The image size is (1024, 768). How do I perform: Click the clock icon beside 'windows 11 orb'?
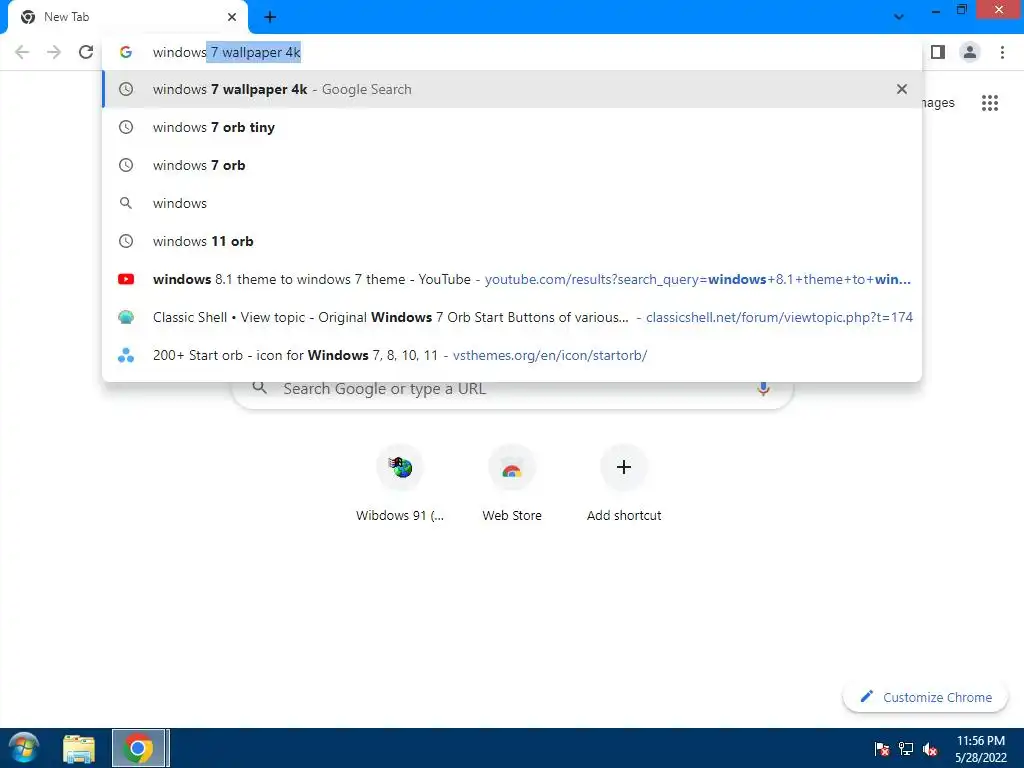coord(126,241)
